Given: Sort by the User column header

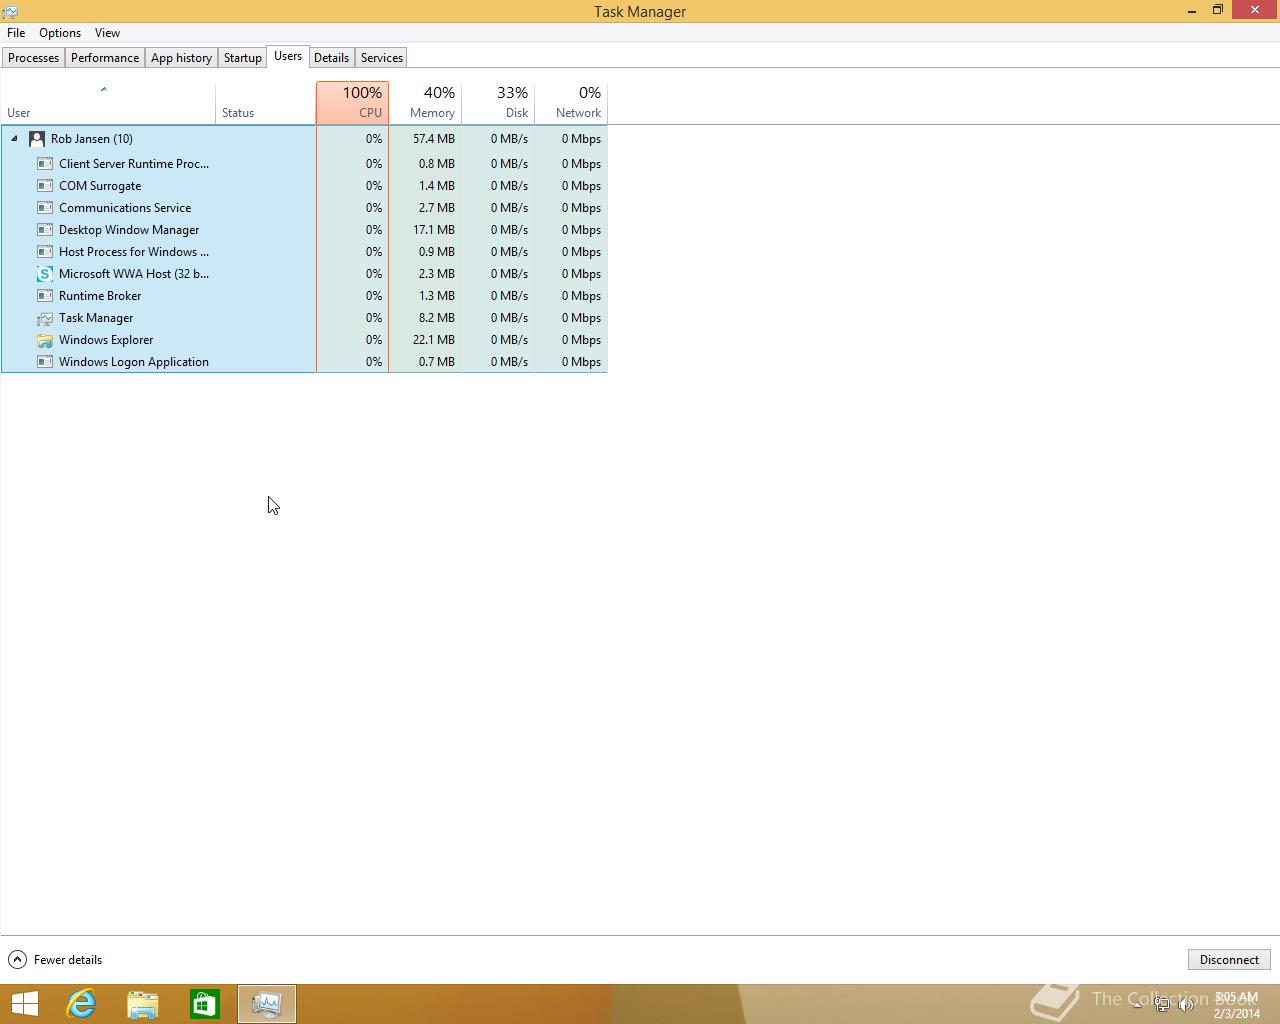Looking at the screenshot, I should point(108,103).
